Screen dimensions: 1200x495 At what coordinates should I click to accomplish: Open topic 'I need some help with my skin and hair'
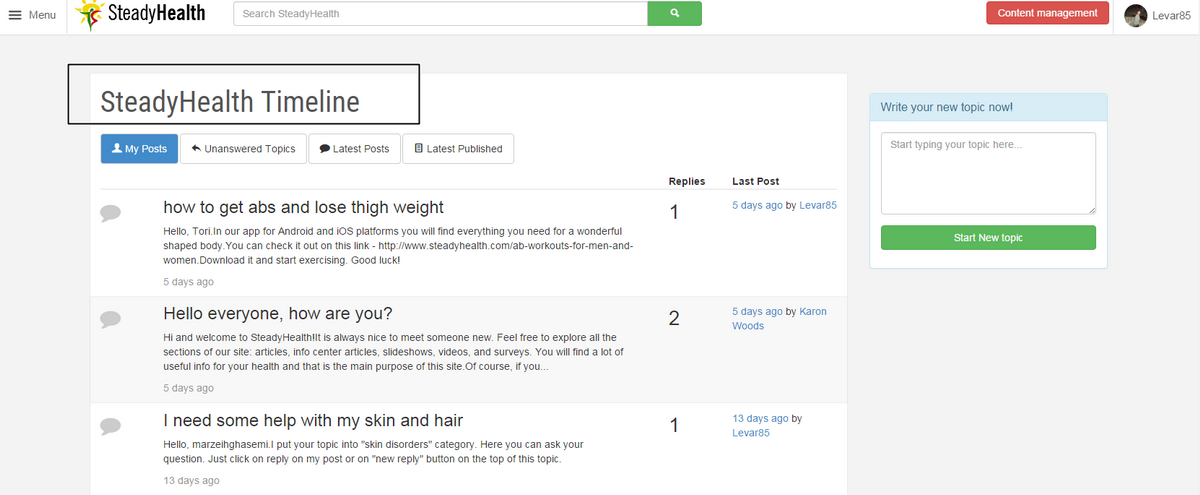point(313,420)
